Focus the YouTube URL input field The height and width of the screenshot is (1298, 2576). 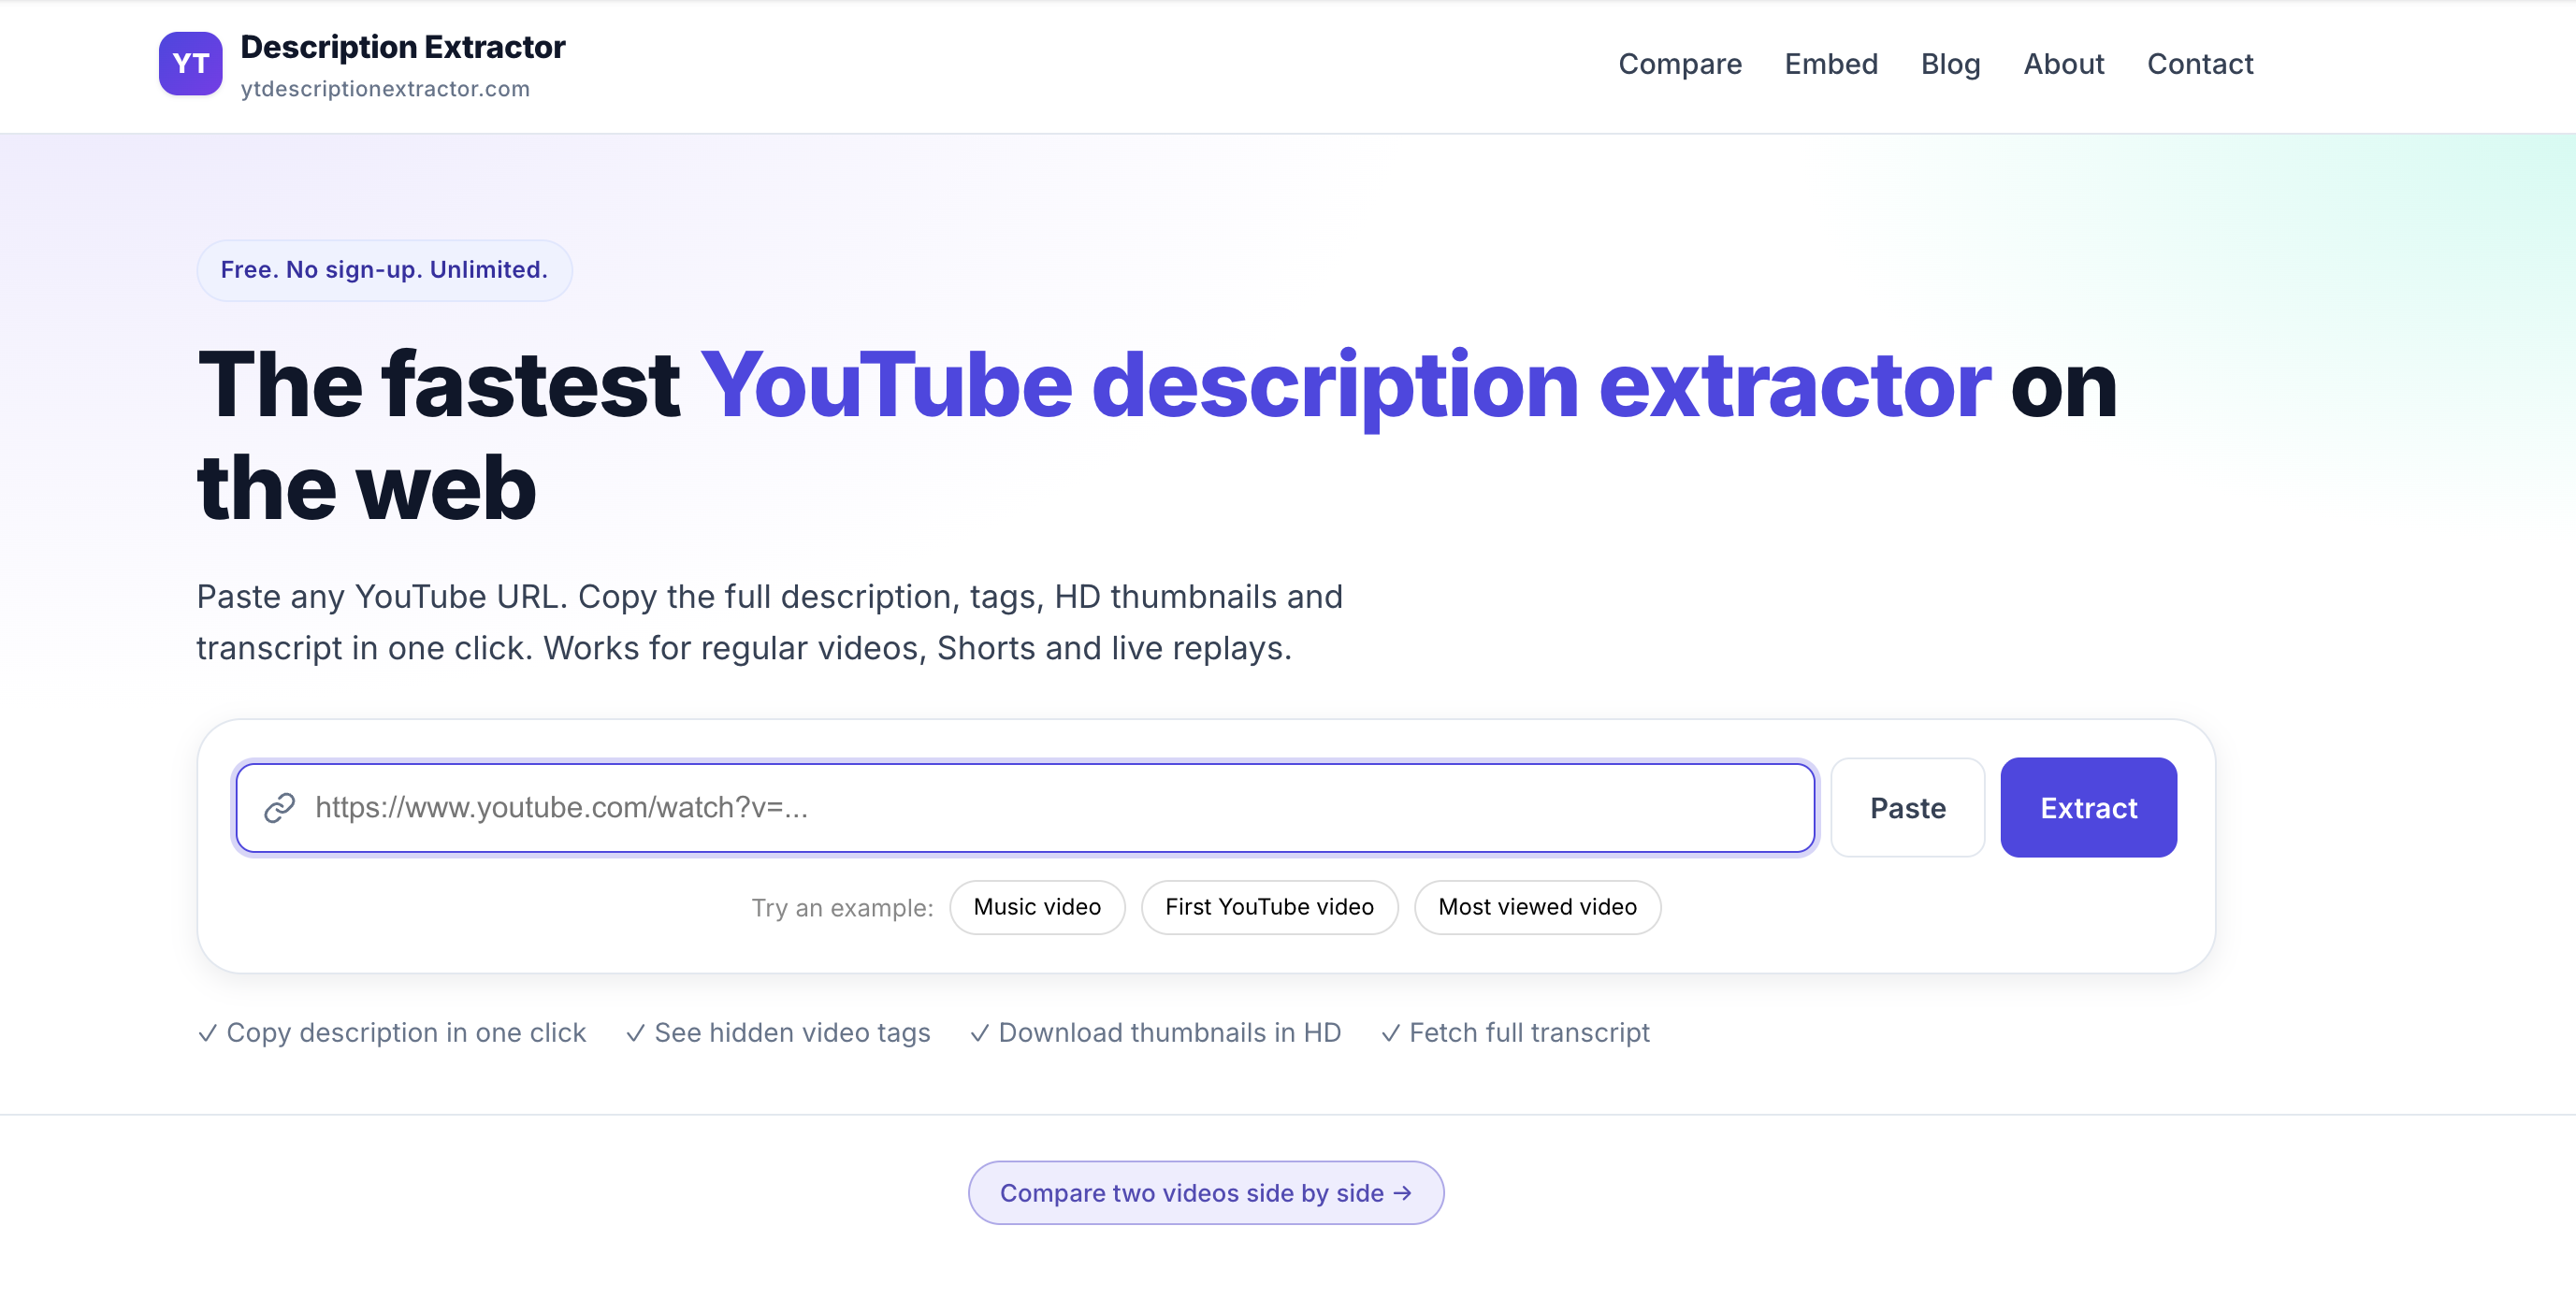click(1025, 808)
